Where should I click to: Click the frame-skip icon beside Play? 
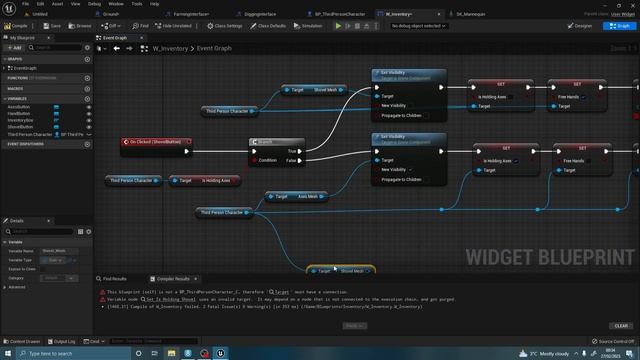(348, 26)
